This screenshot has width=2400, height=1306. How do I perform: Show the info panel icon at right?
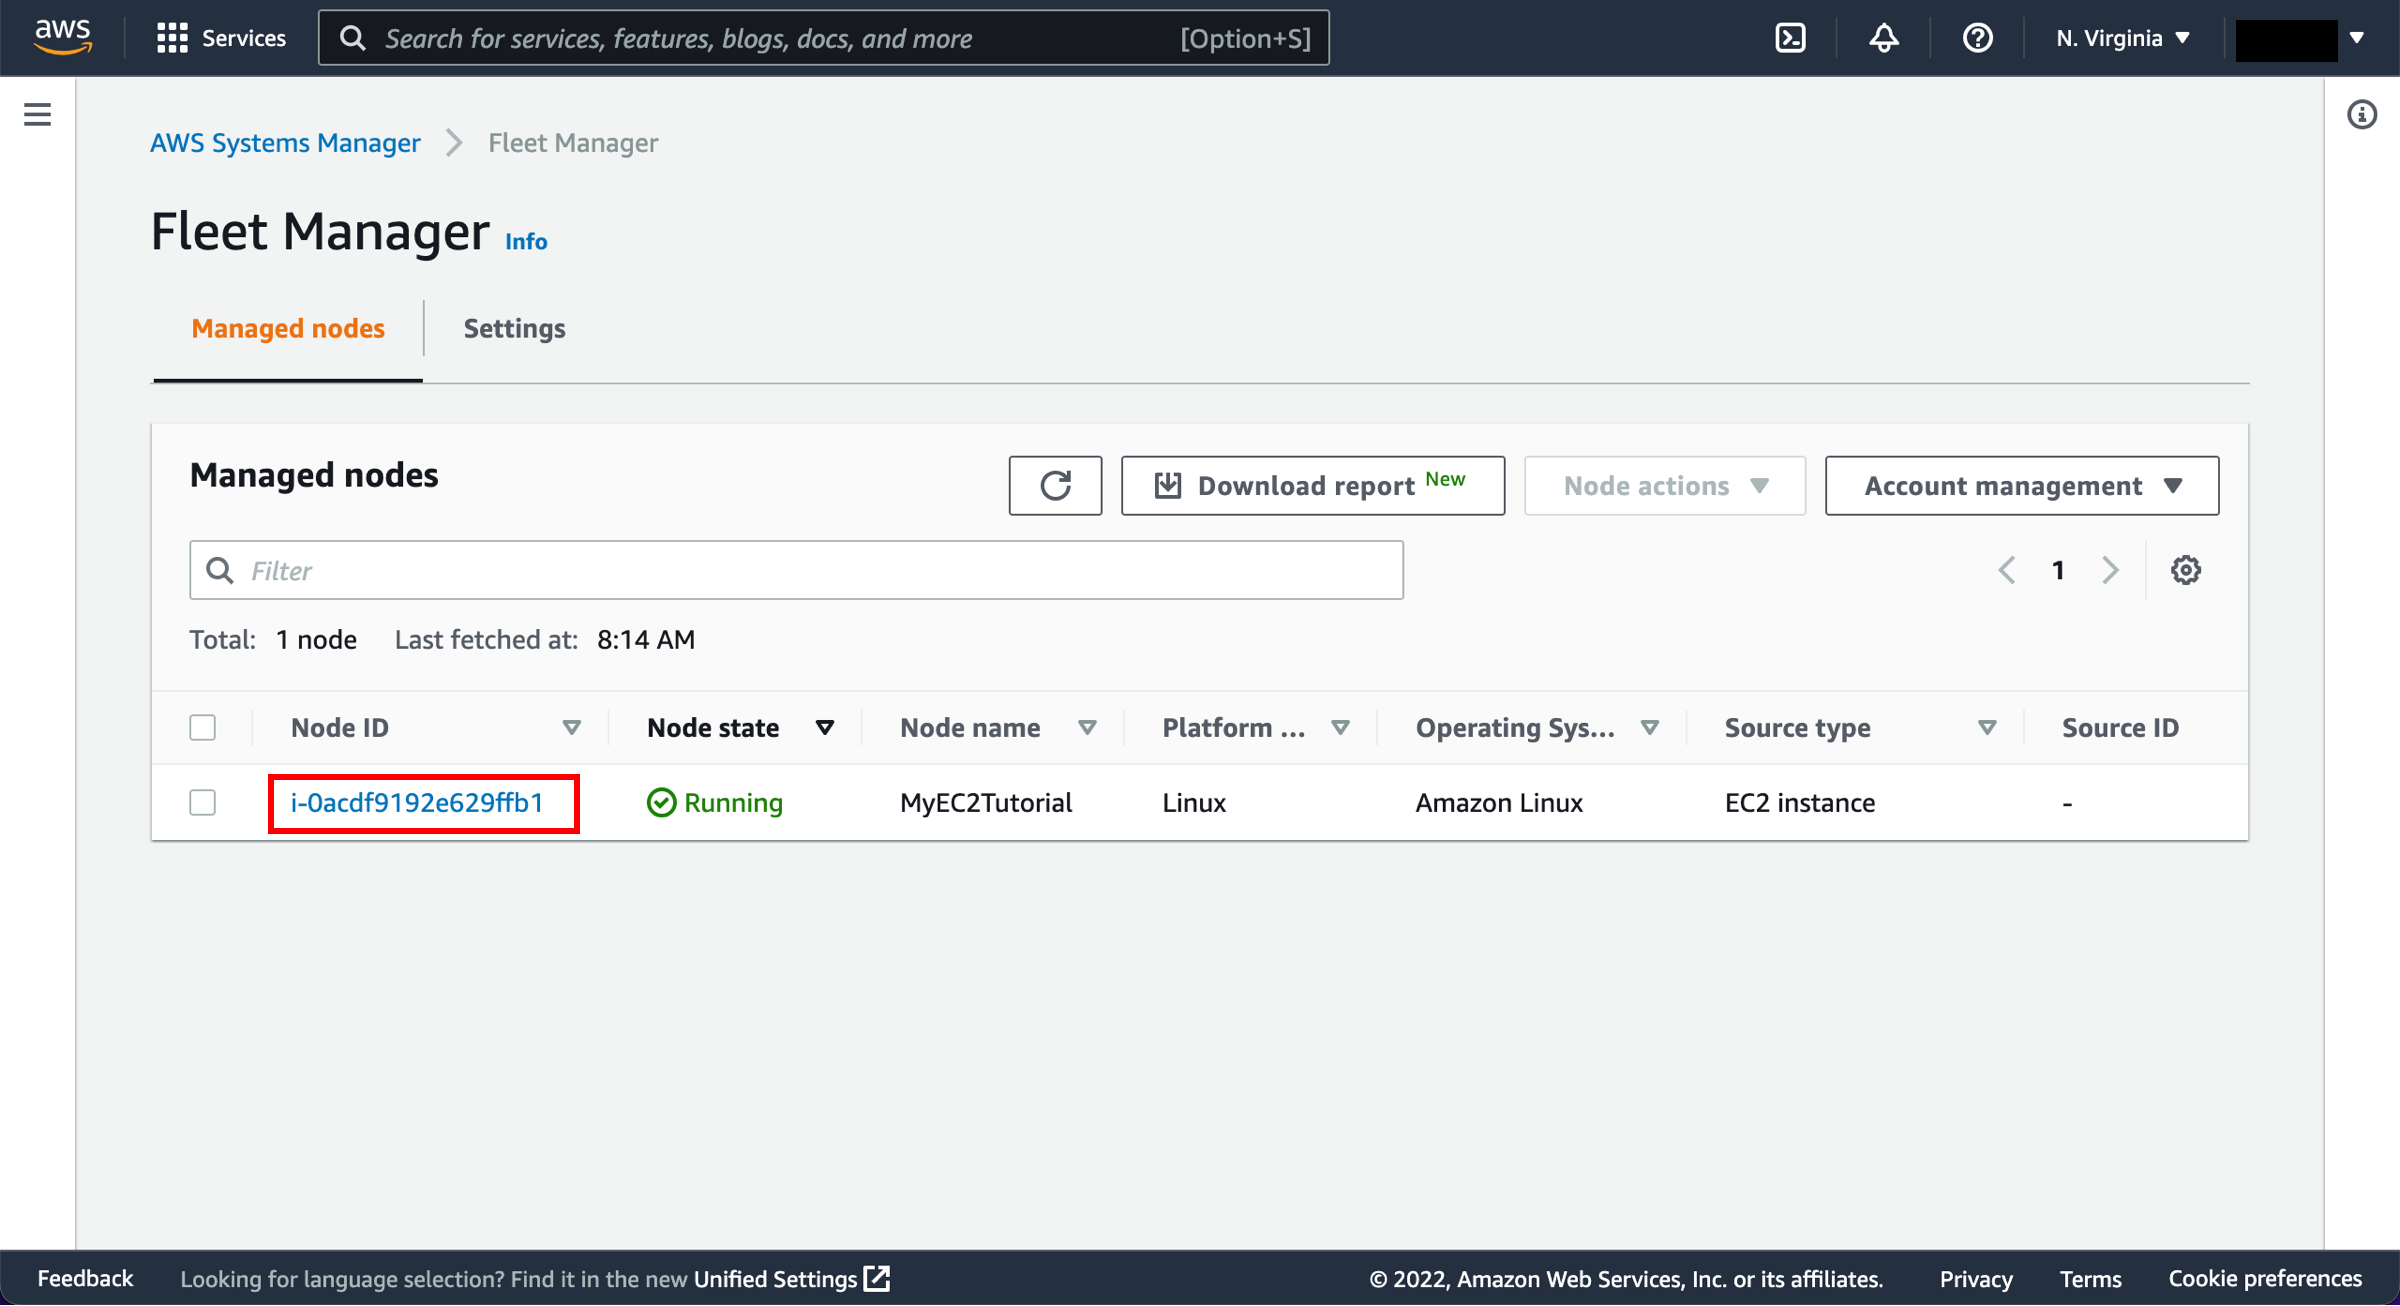(x=2362, y=114)
